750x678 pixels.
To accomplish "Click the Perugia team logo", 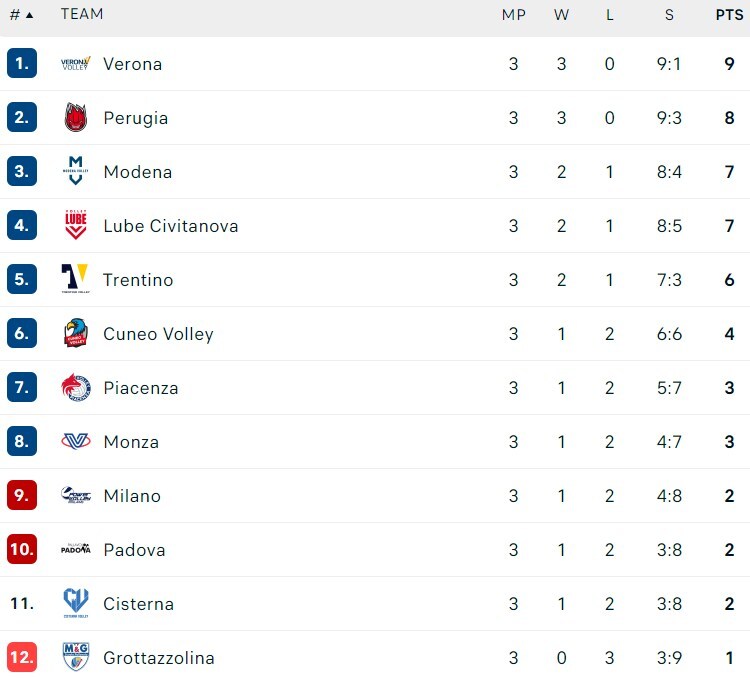I will tap(76, 118).
